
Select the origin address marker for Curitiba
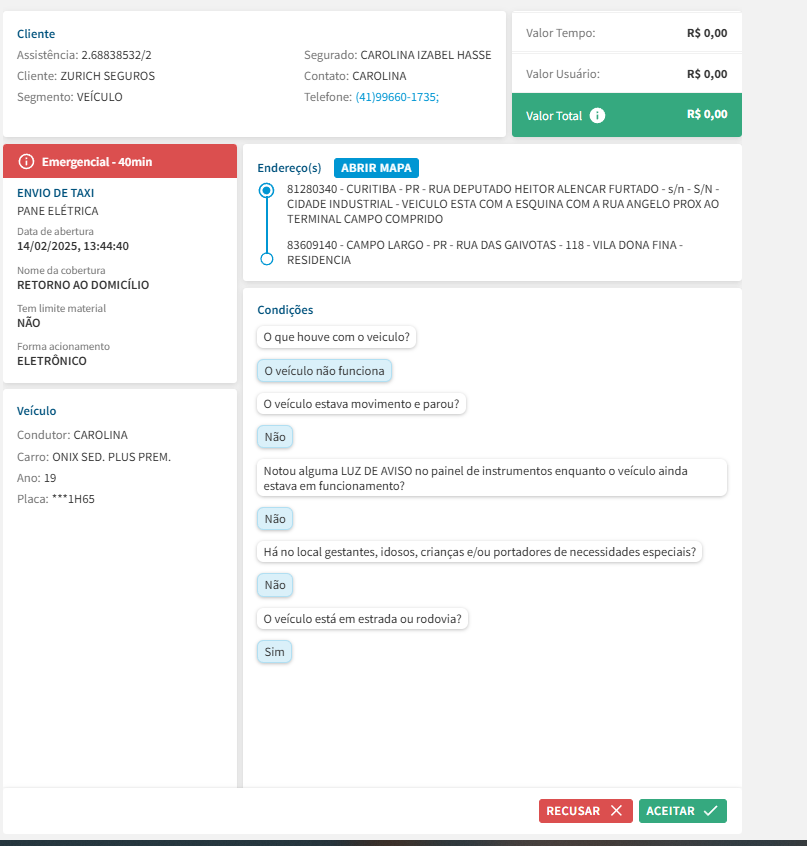266,190
